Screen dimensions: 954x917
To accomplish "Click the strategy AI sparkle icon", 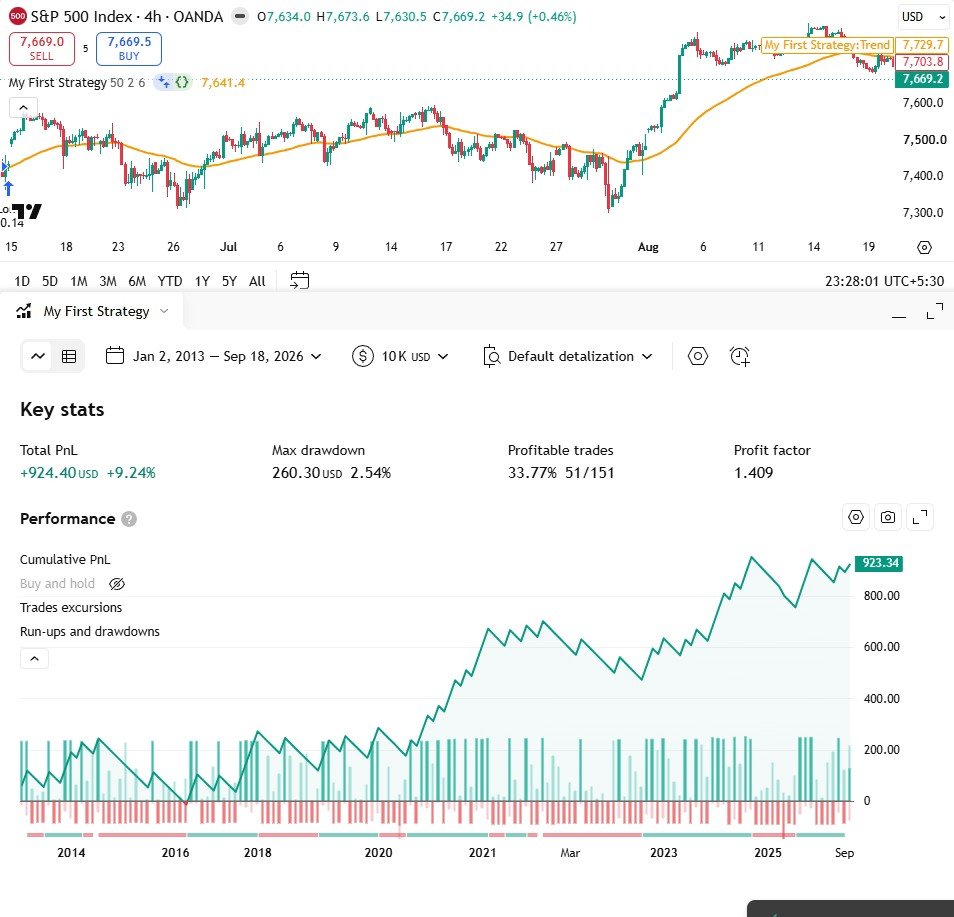I will [x=163, y=82].
